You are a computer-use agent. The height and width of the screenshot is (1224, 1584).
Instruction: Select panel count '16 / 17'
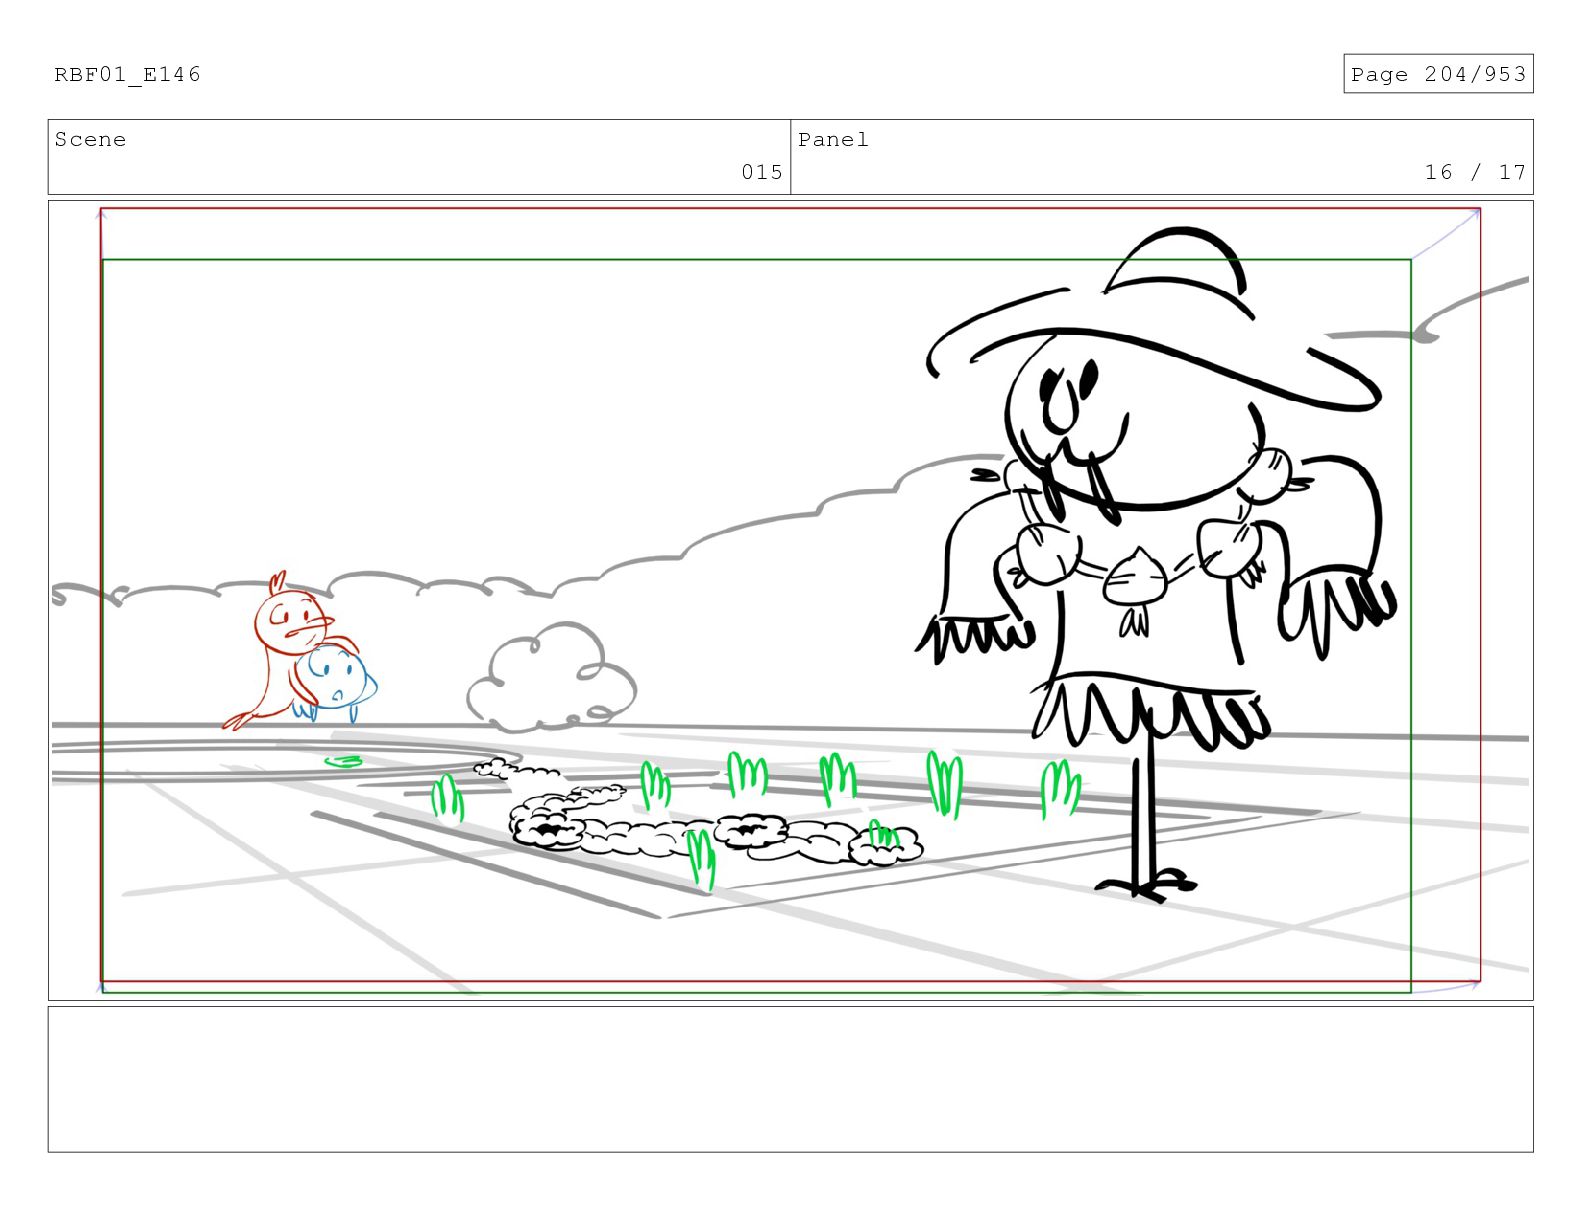coord(1475,172)
